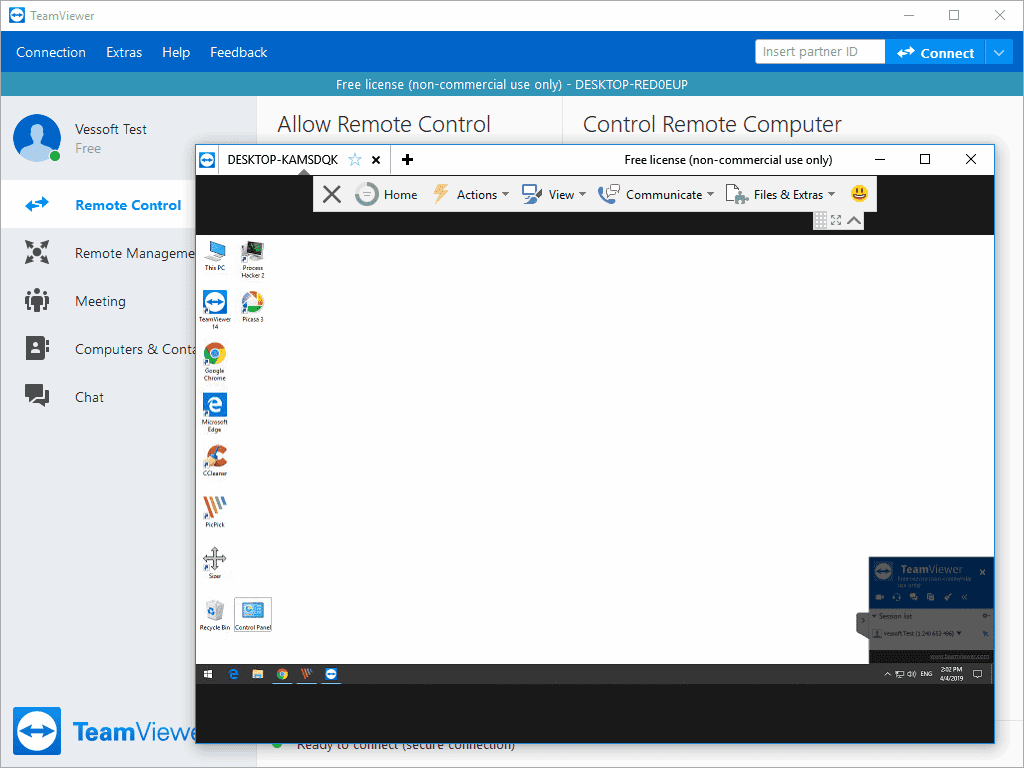1024x768 pixels.
Task: Click the remote volume tray icon
Action: coord(911,674)
